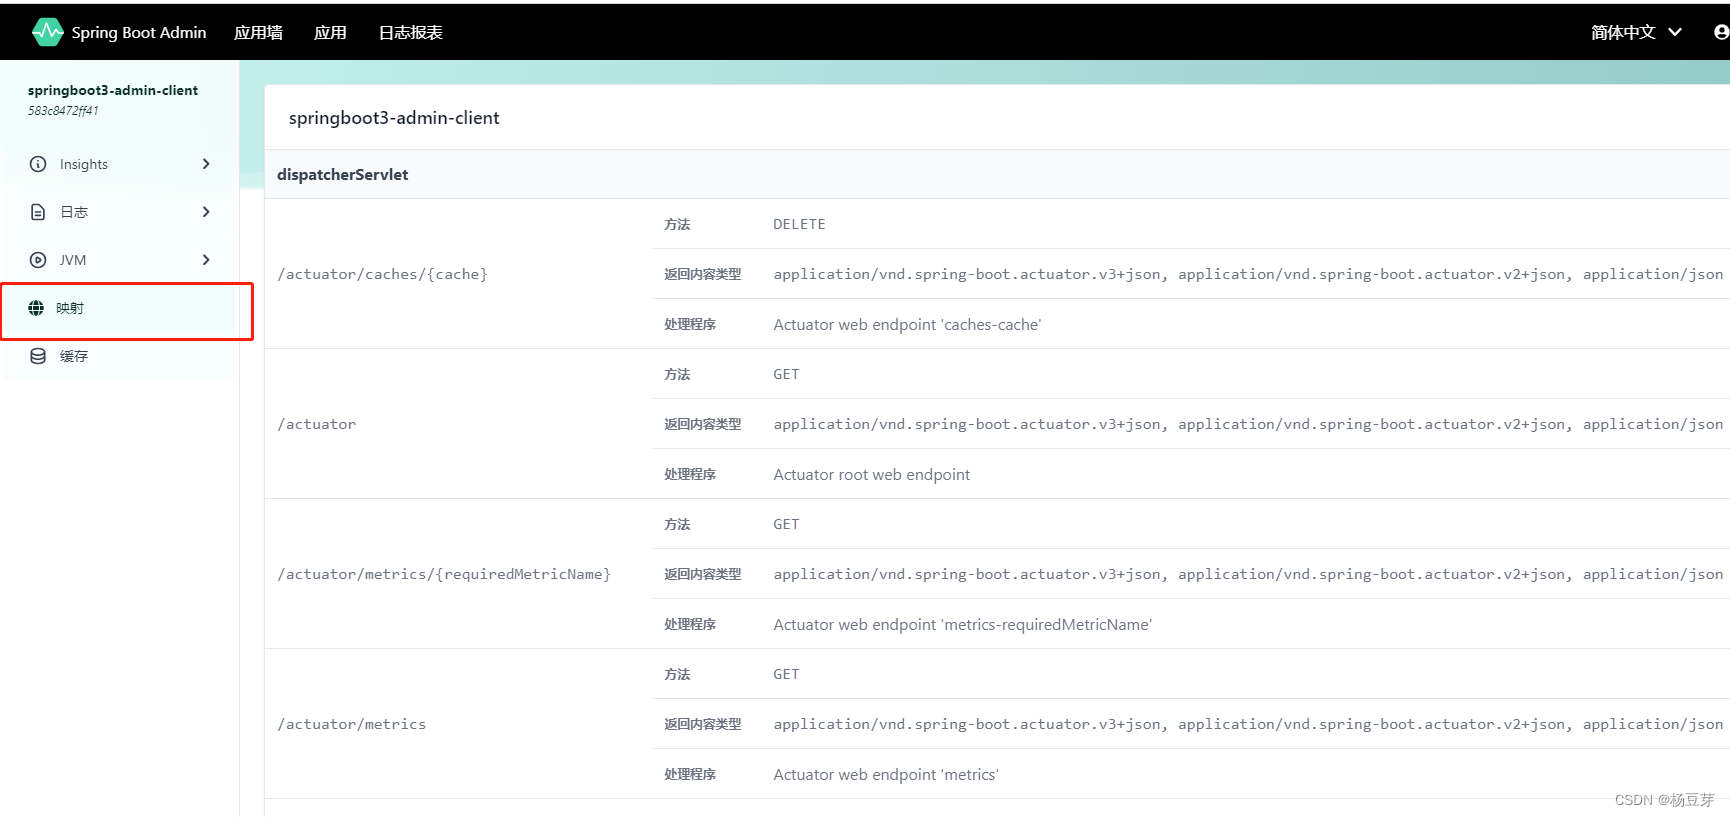This screenshot has width=1730, height=817.
Task: Click the springboot3-admin-client panel title
Action: point(394,118)
